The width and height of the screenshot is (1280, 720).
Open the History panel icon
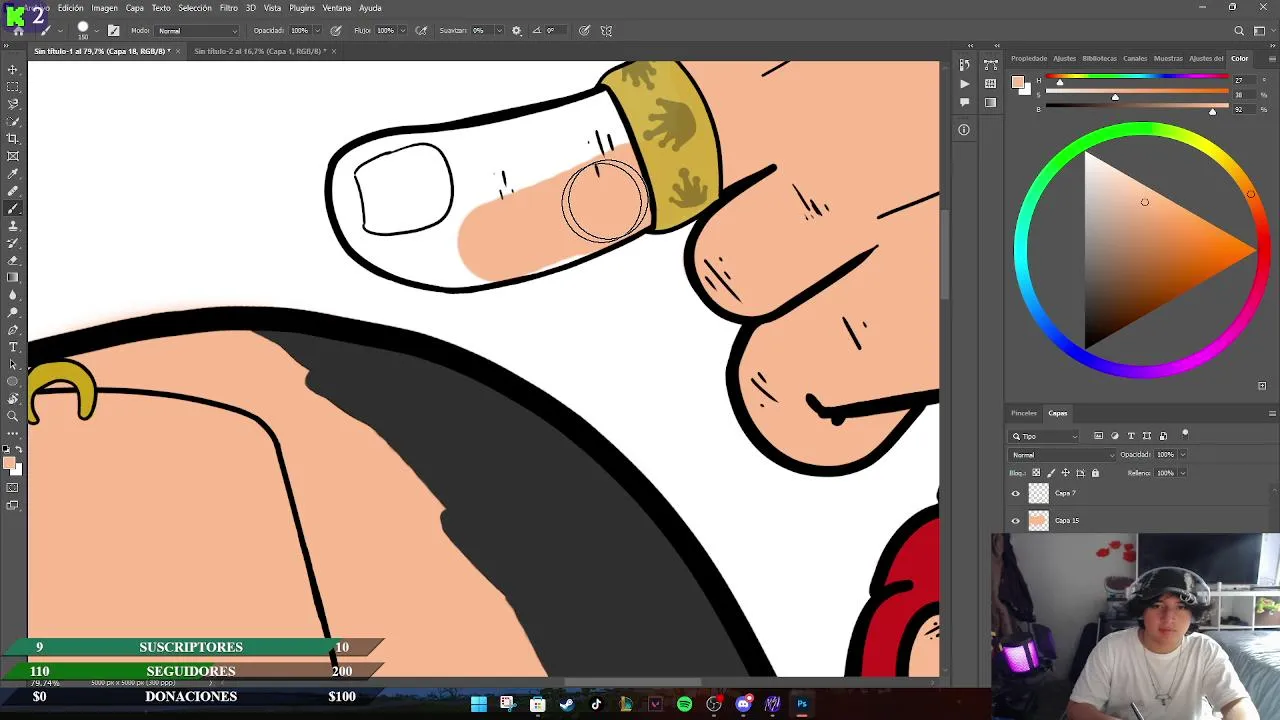click(x=964, y=66)
